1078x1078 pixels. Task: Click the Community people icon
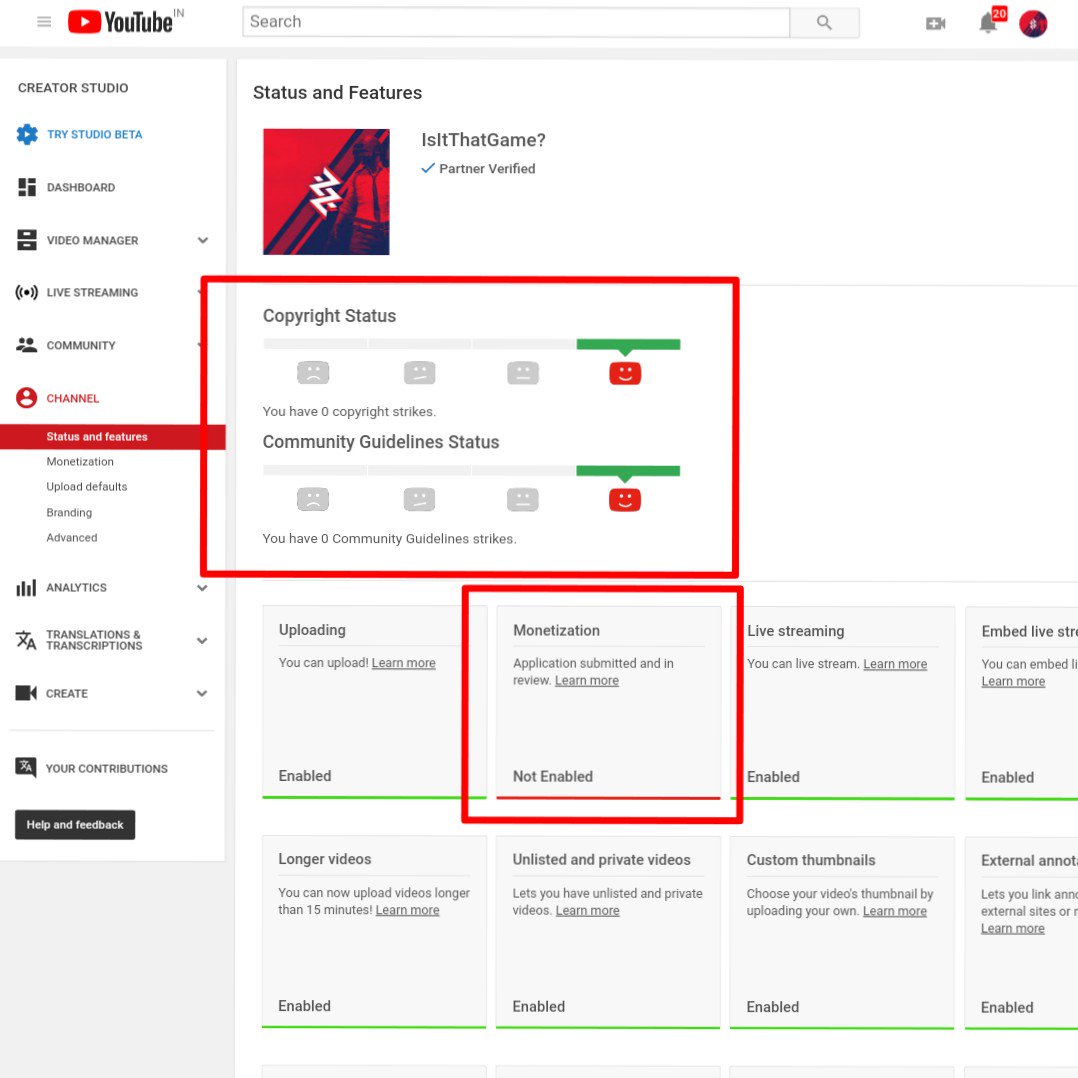click(x=27, y=345)
